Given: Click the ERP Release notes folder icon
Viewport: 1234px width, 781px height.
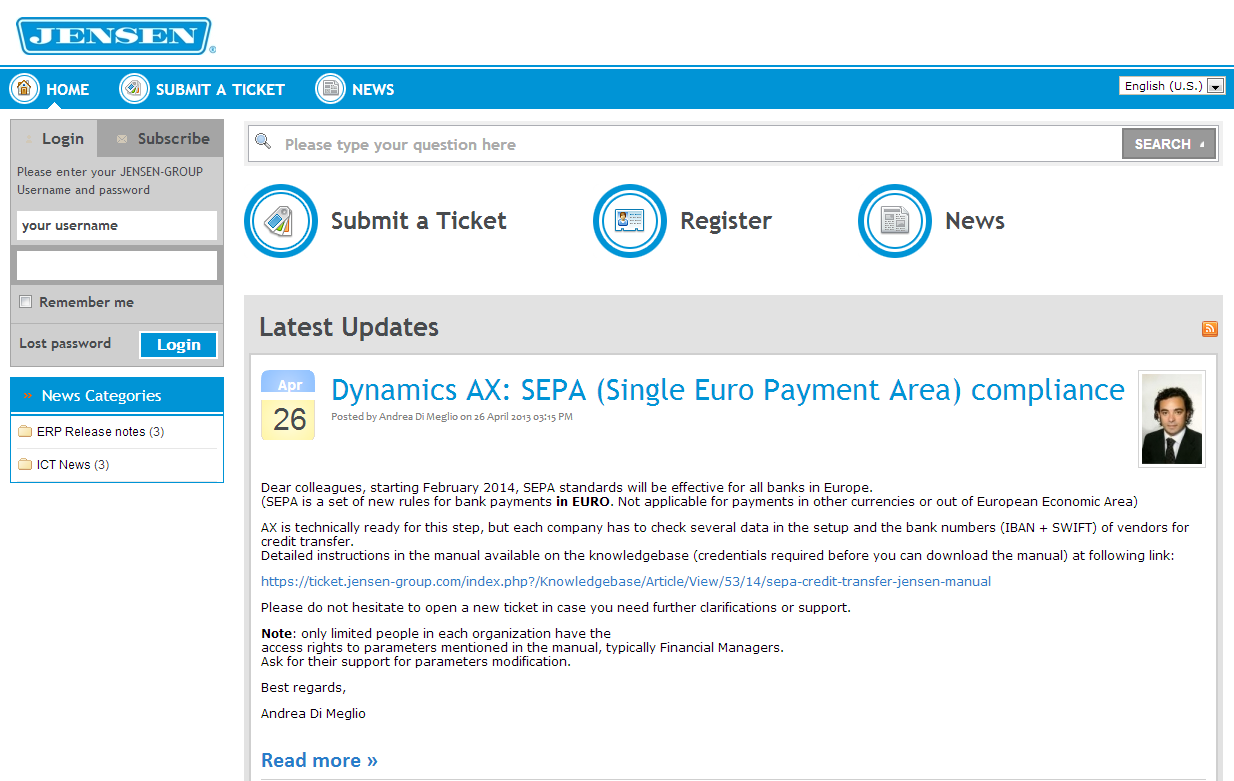Looking at the screenshot, I should (25, 432).
